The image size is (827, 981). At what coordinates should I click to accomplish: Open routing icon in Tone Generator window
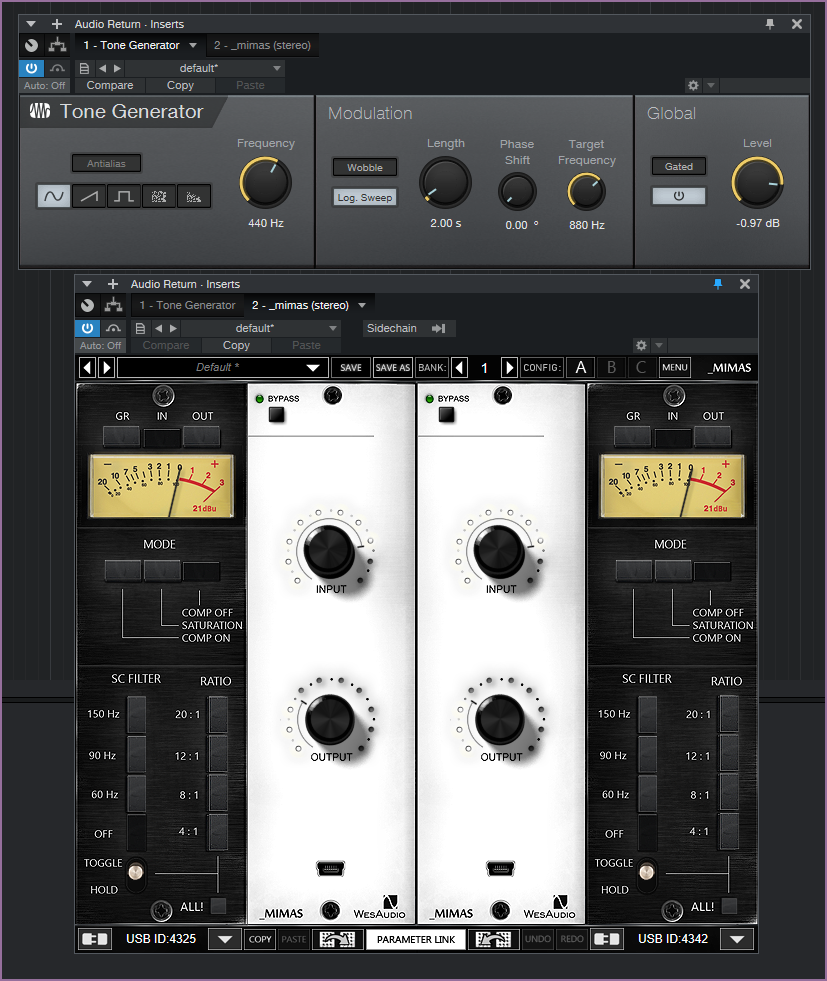click(58, 45)
